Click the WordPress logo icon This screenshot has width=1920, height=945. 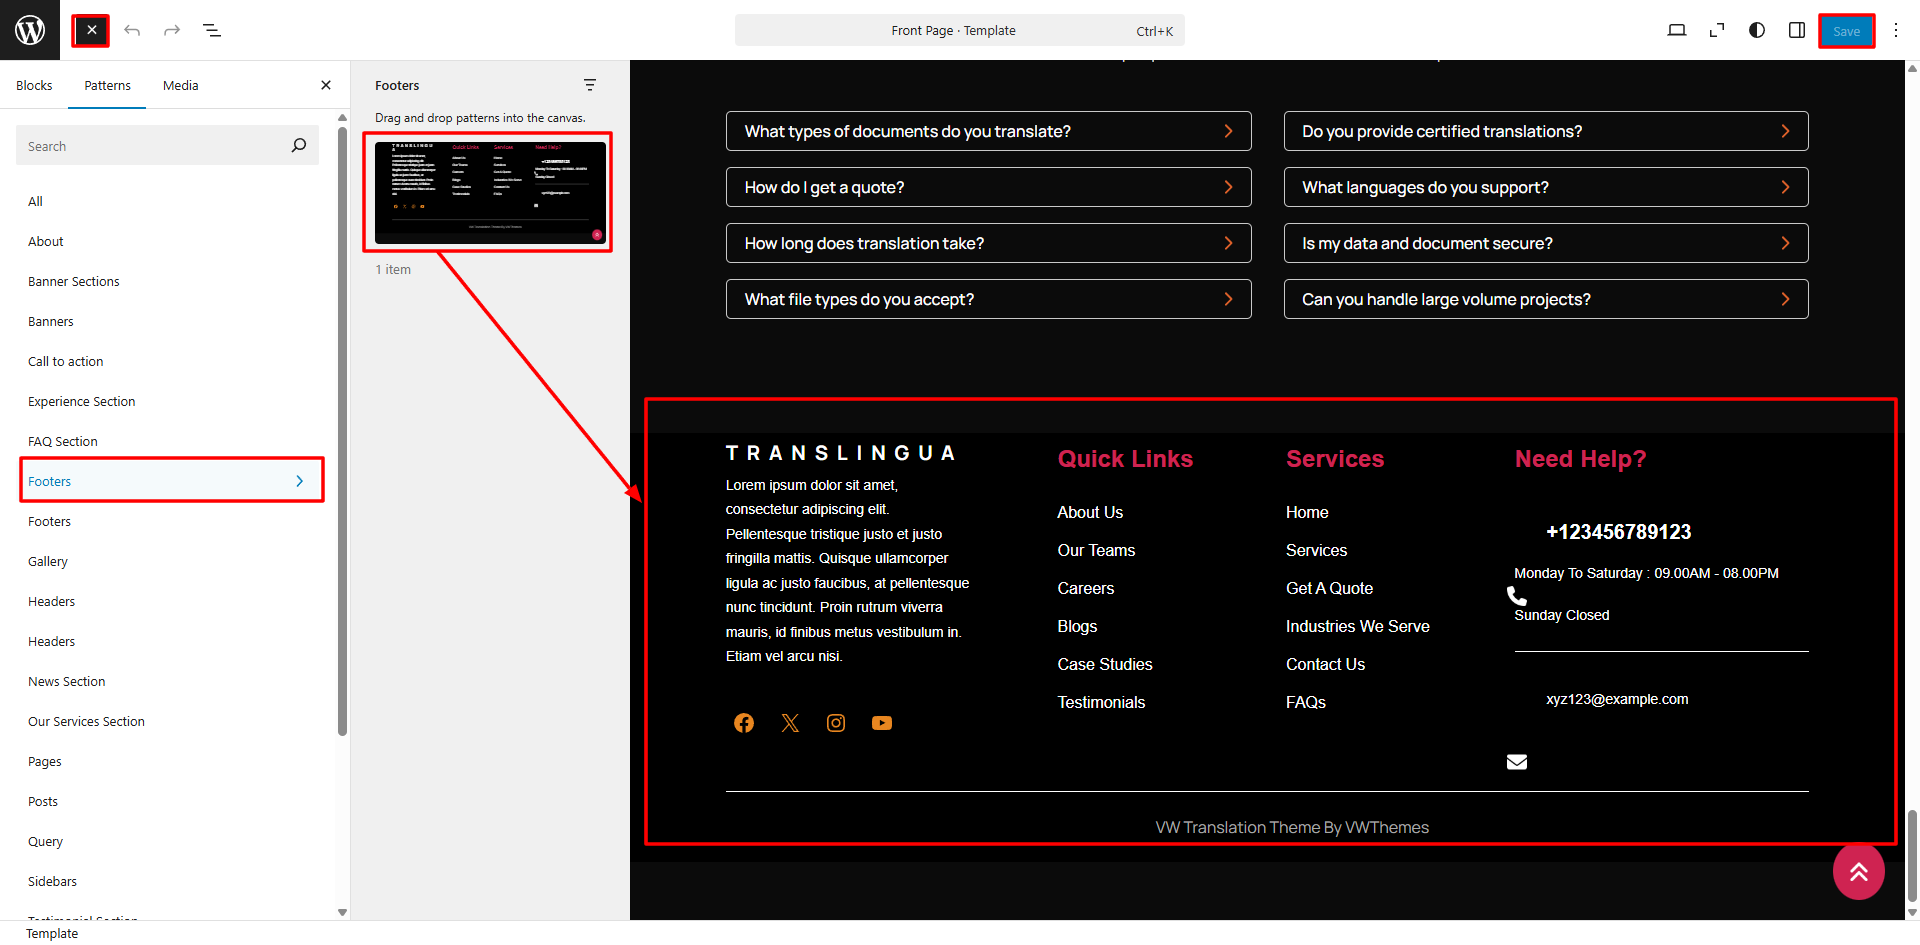(x=30, y=30)
